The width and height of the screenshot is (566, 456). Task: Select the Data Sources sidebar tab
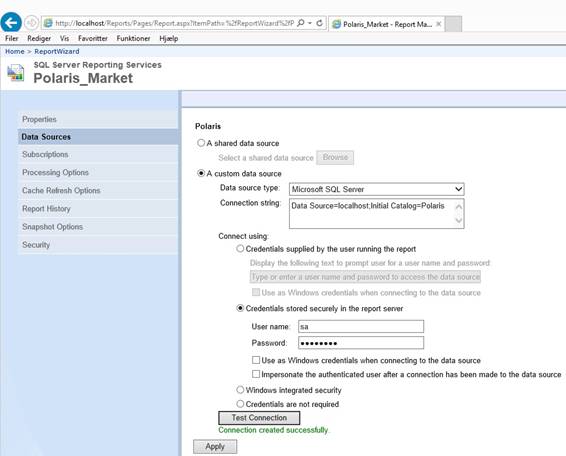(x=98, y=137)
